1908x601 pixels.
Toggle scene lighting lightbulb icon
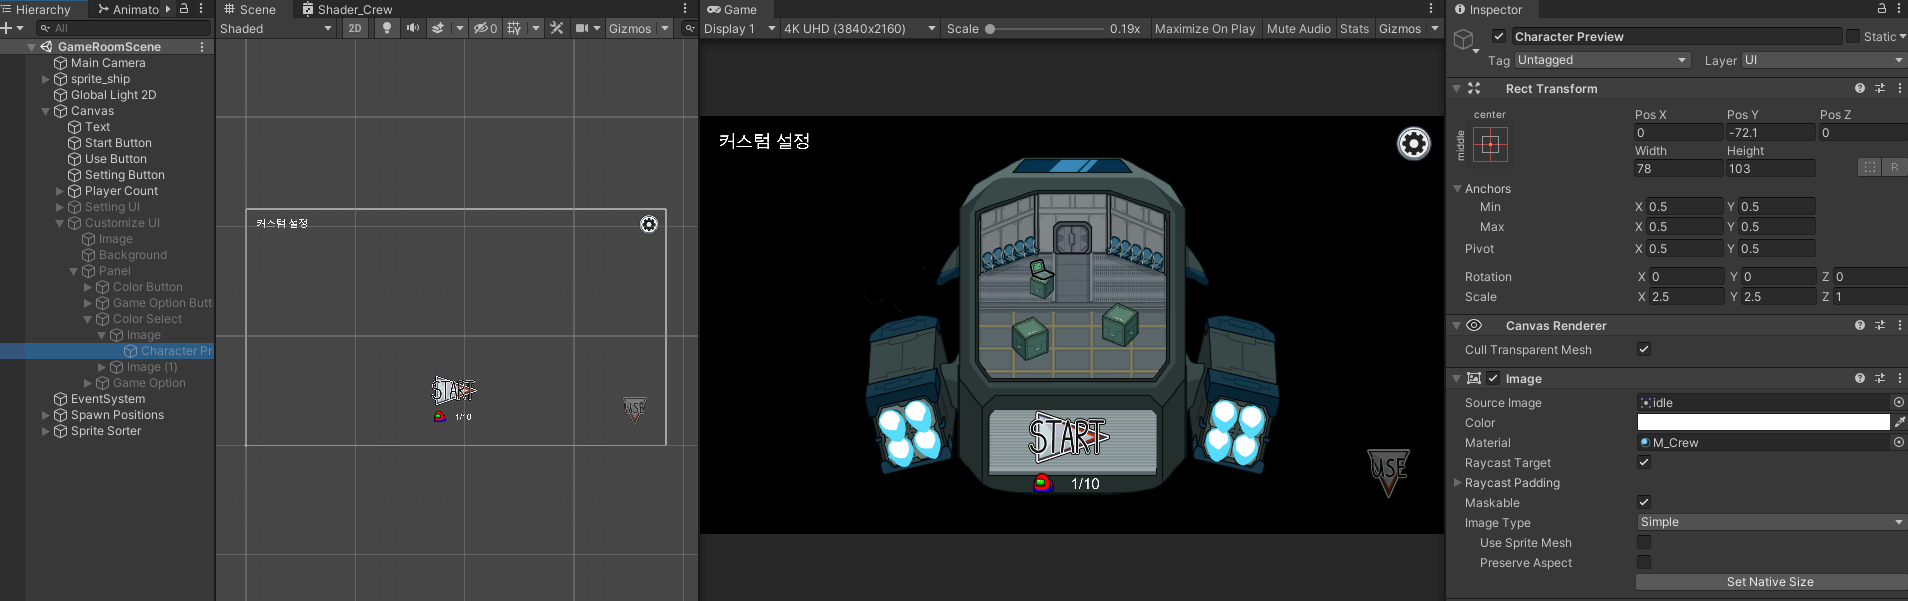click(x=387, y=28)
